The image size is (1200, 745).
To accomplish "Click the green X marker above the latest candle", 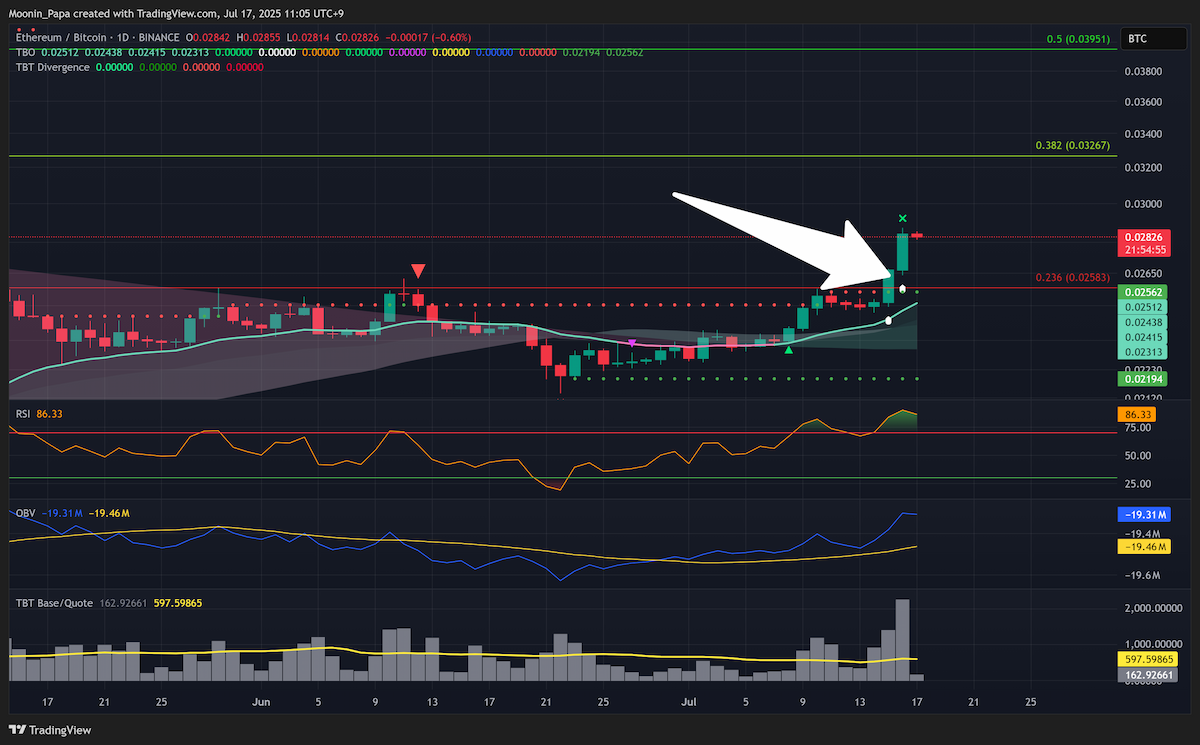I will [x=903, y=218].
